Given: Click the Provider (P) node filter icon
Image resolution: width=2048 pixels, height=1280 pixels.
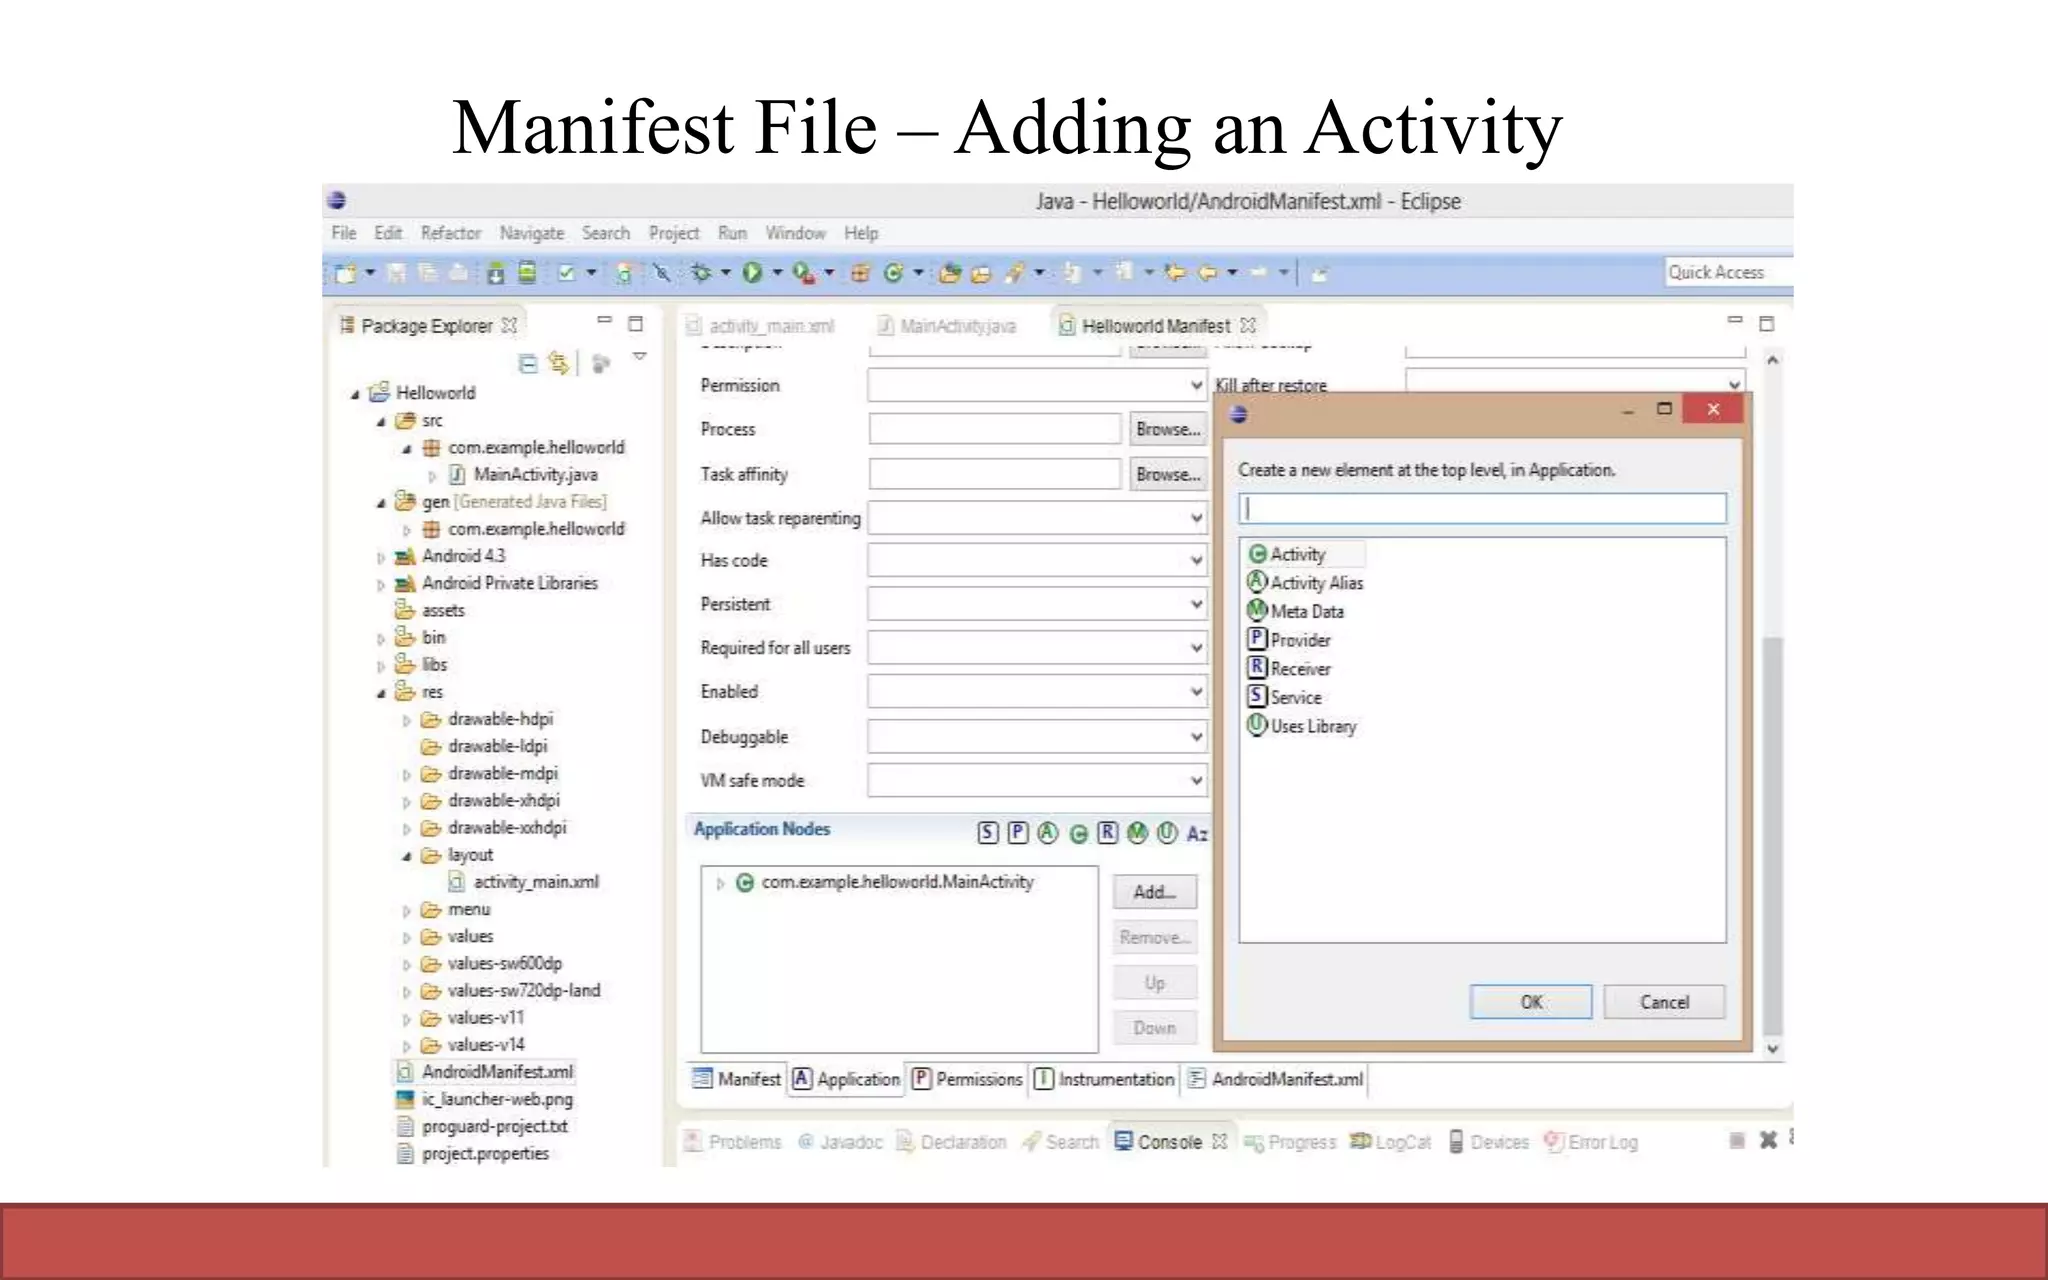Looking at the screenshot, I should pyautogui.click(x=1018, y=832).
